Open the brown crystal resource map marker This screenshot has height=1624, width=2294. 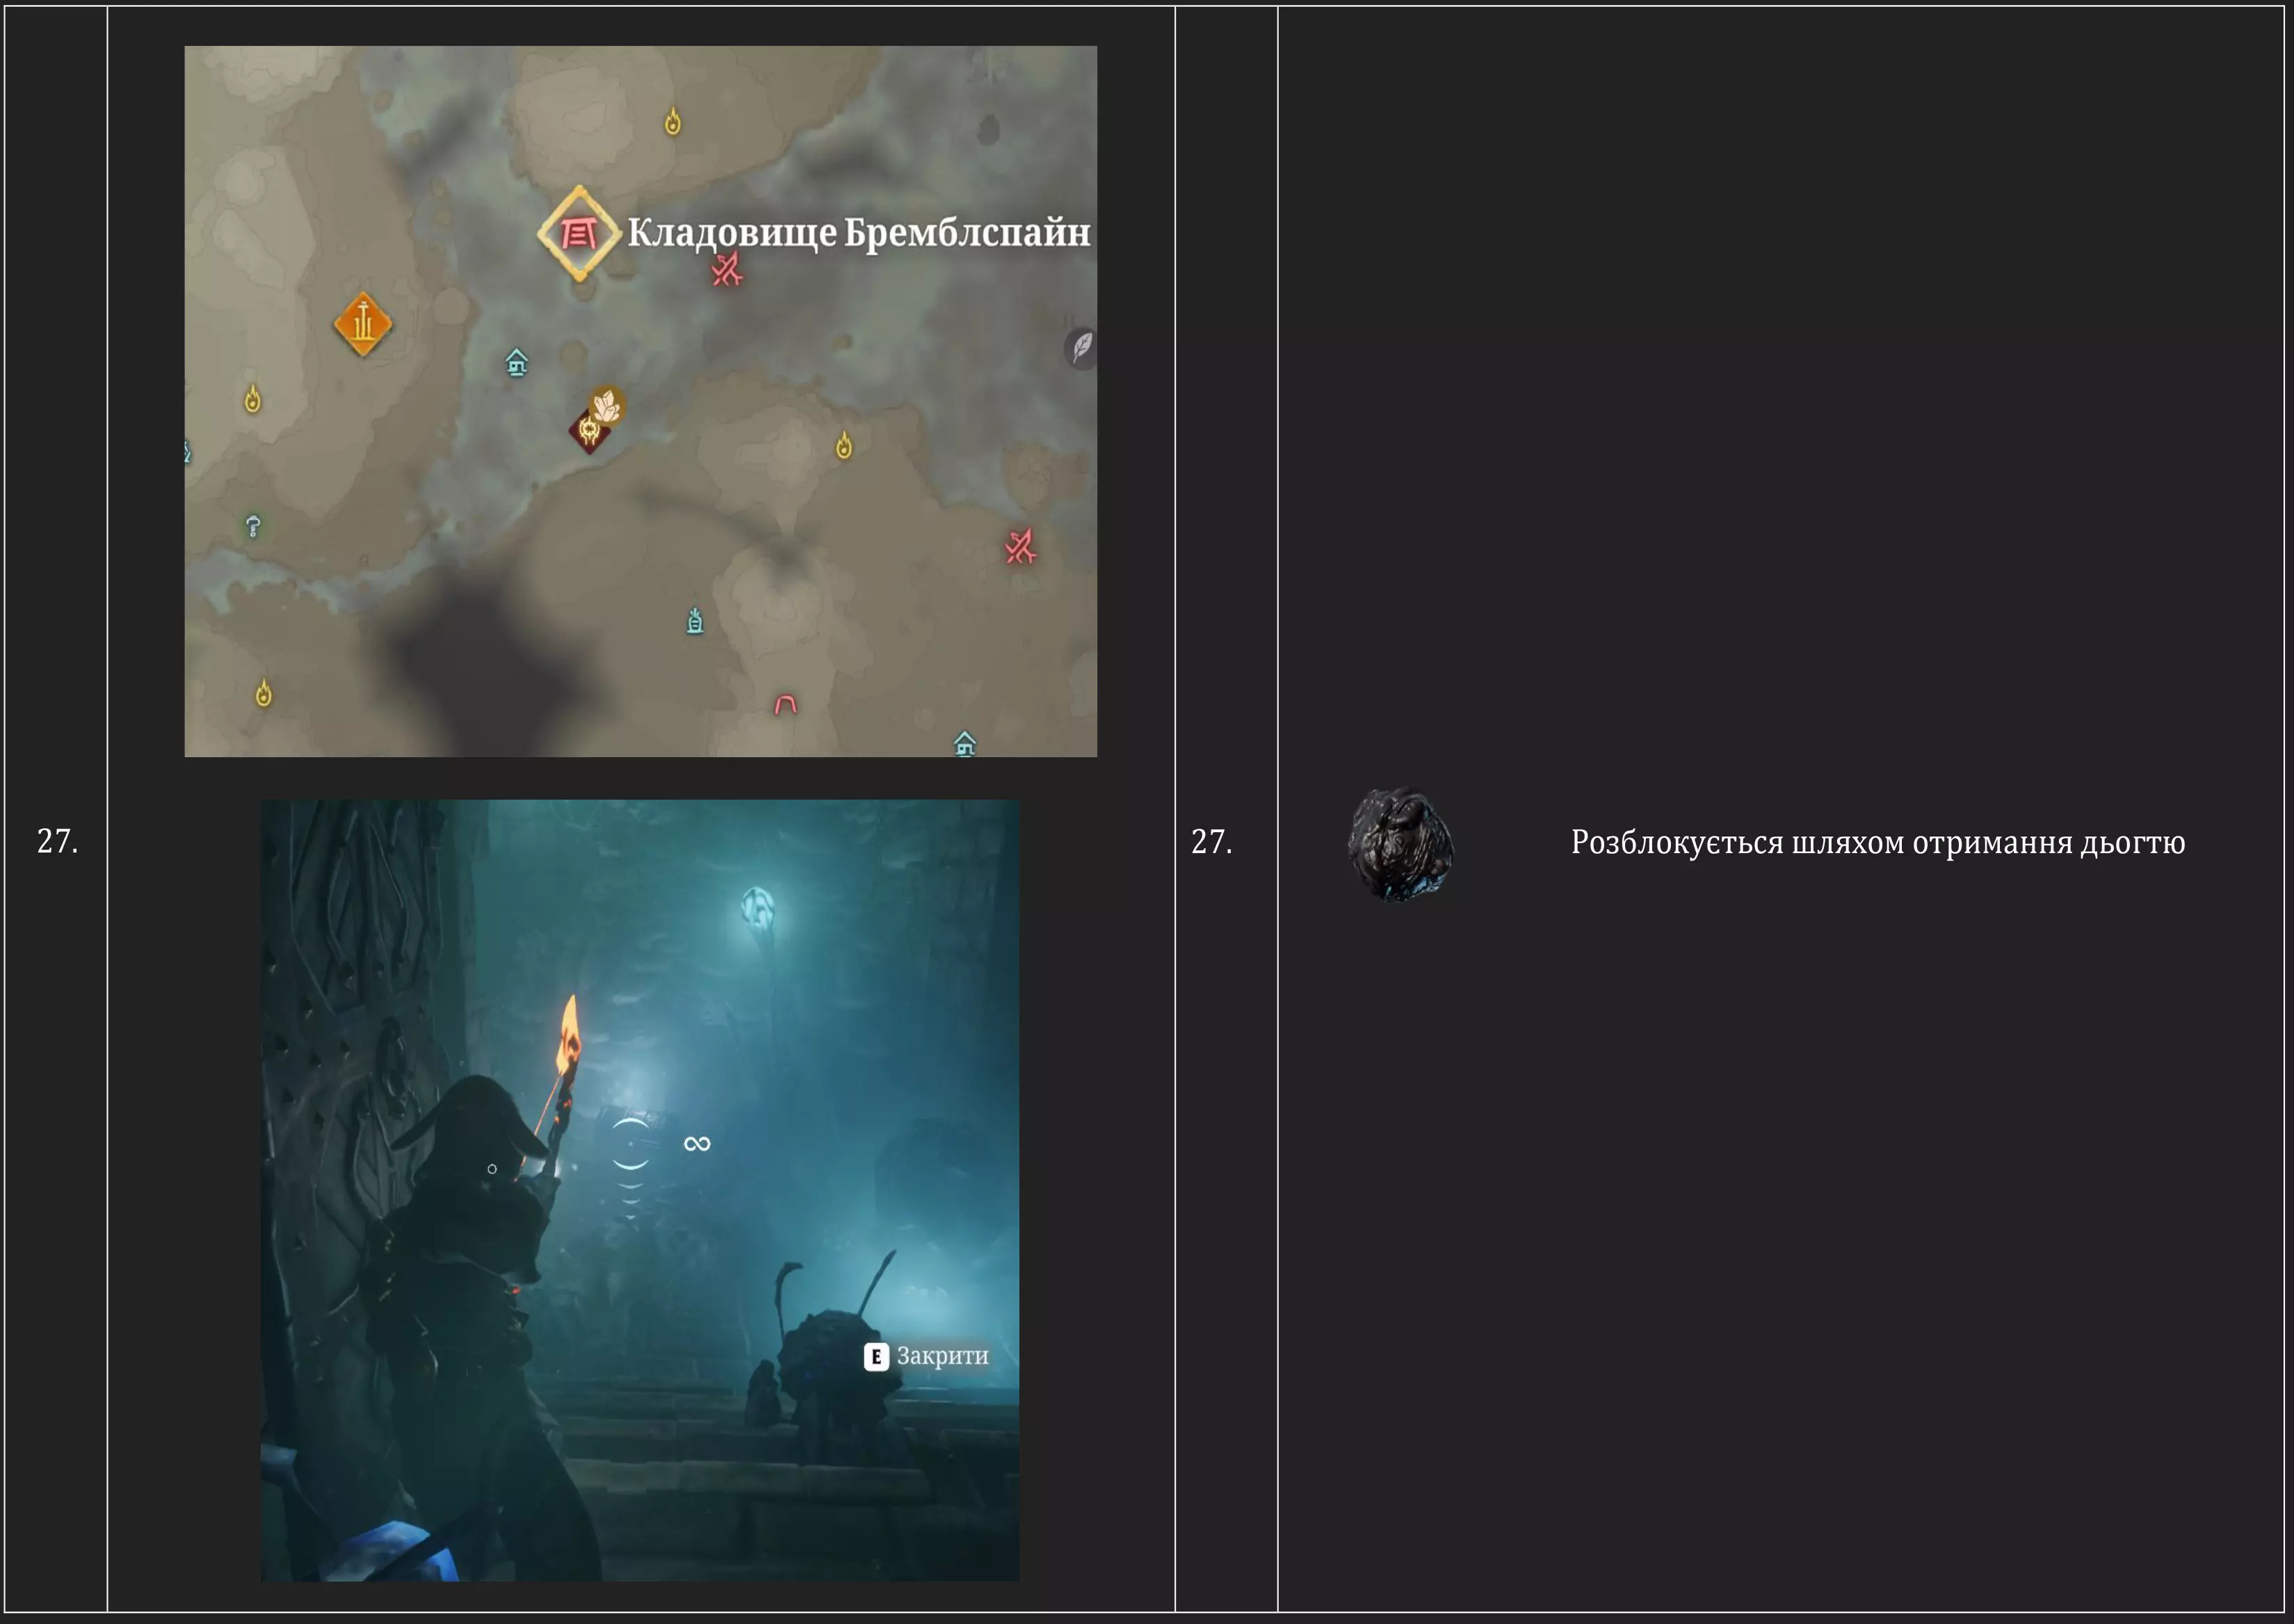[607, 406]
